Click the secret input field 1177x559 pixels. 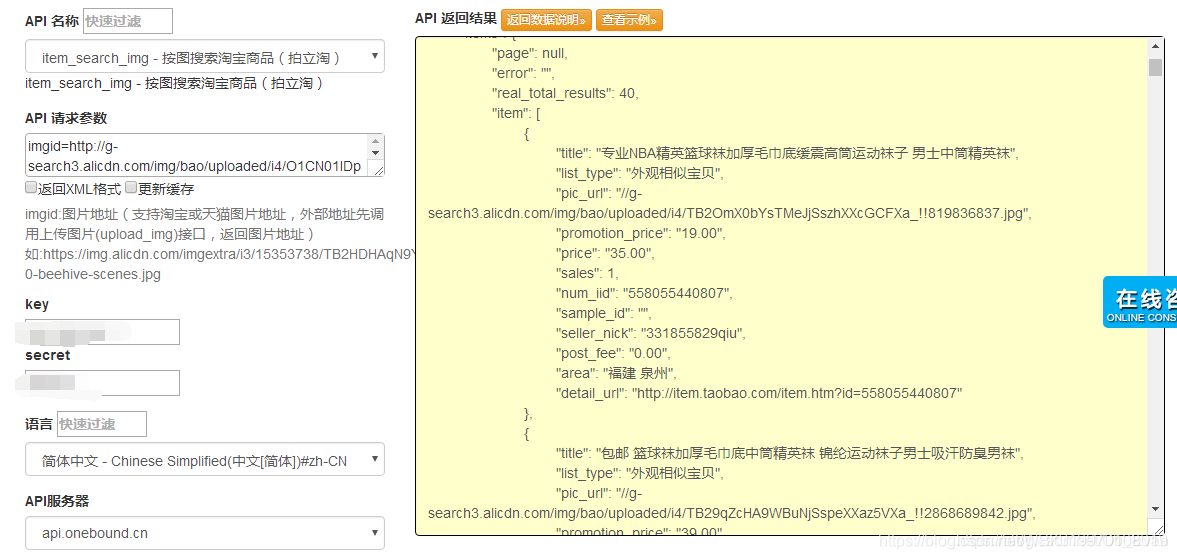pyautogui.click(x=102, y=383)
